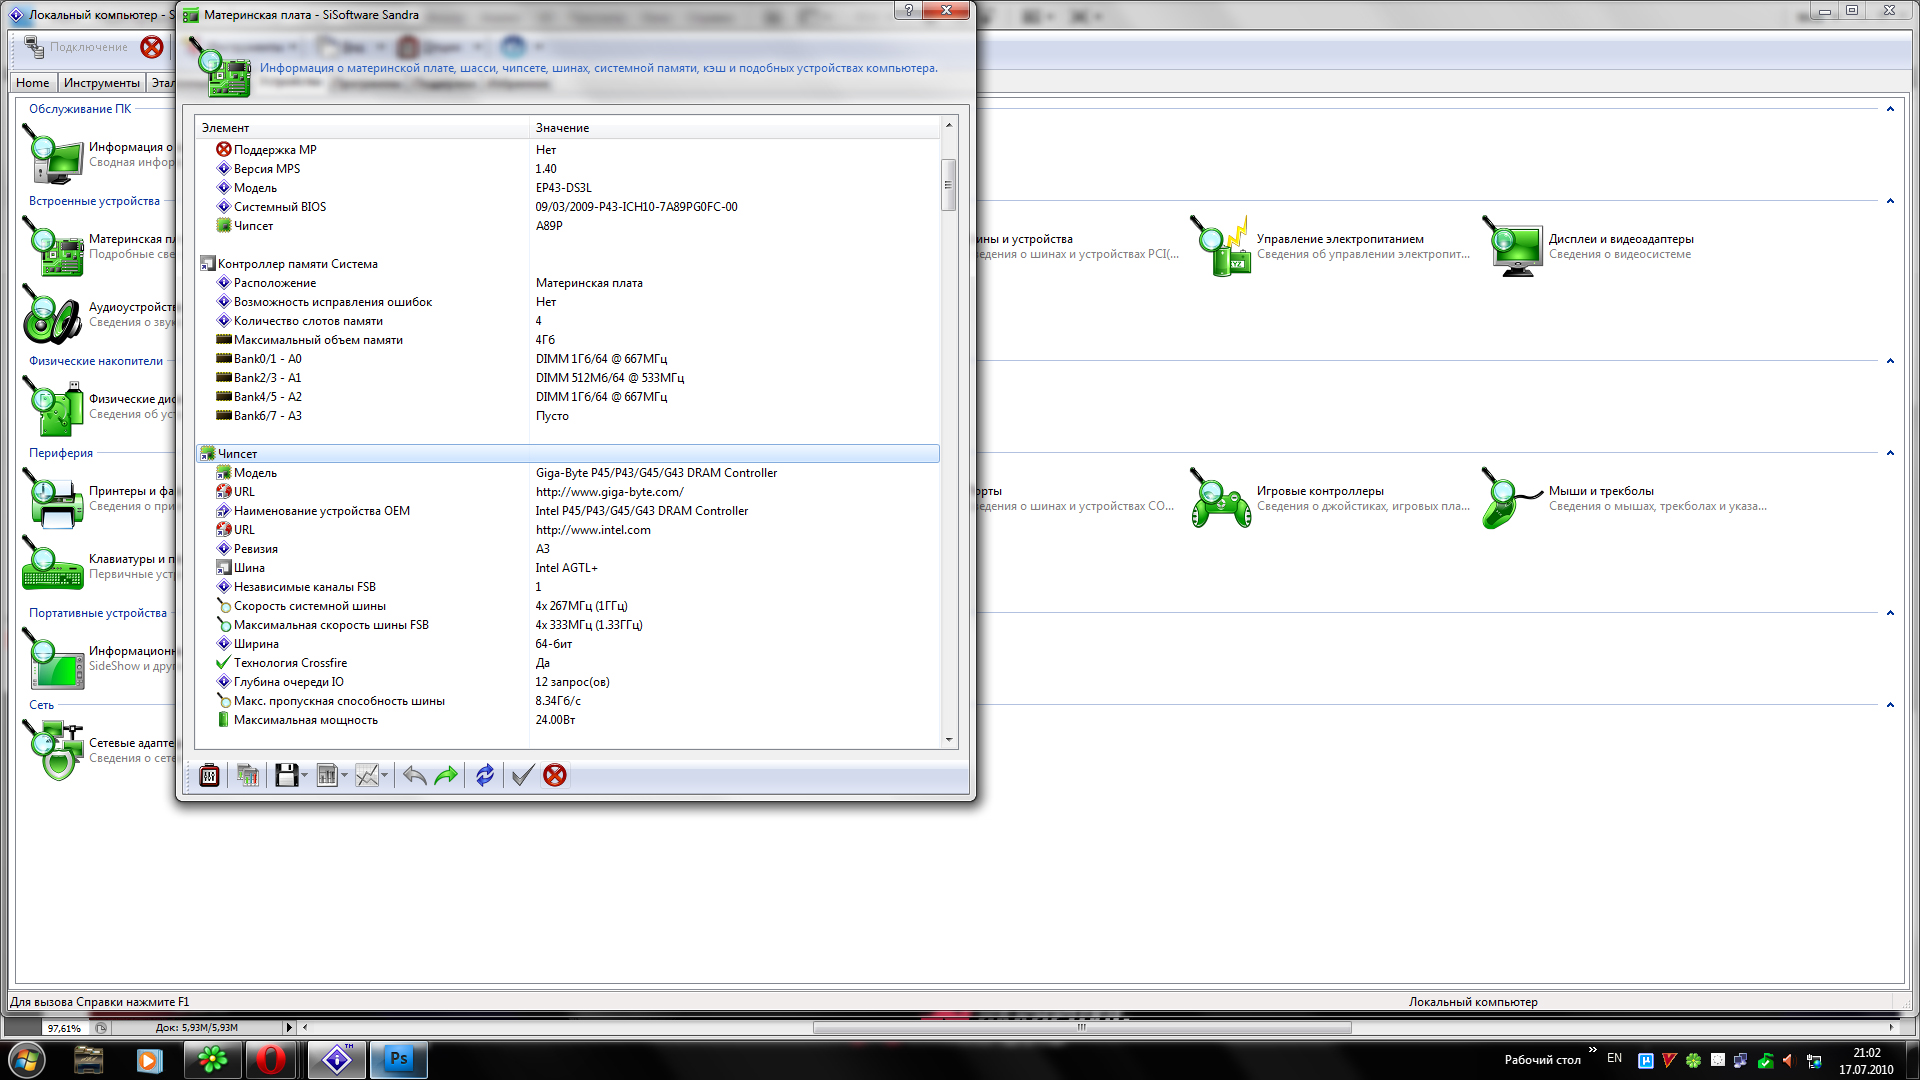The width and height of the screenshot is (1920, 1080).
Task: Open the graph icon's dropdown arrow
Action: (x=384, y=776)
